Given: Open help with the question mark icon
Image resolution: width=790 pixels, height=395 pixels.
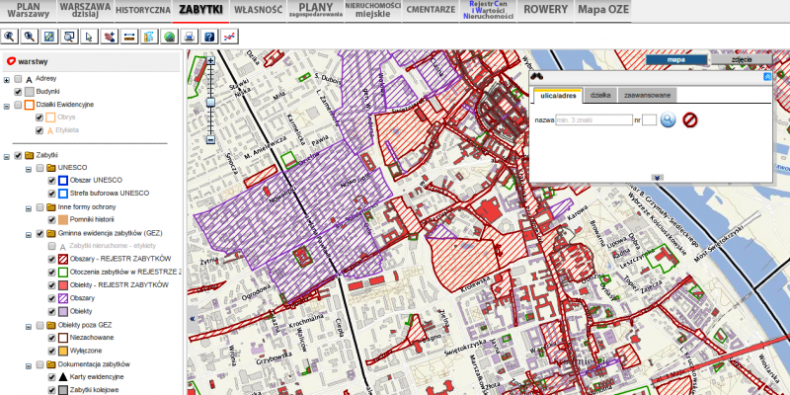Looking at the screenshot, I should (210, 36).
